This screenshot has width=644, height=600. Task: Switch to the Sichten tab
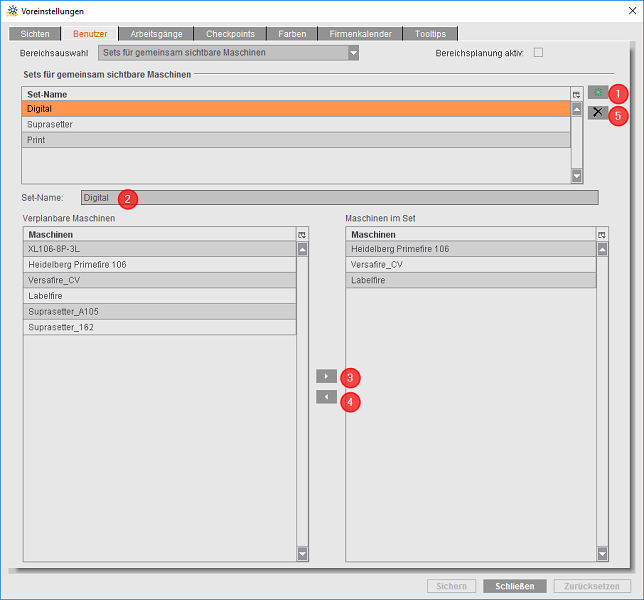pos(35,34)
